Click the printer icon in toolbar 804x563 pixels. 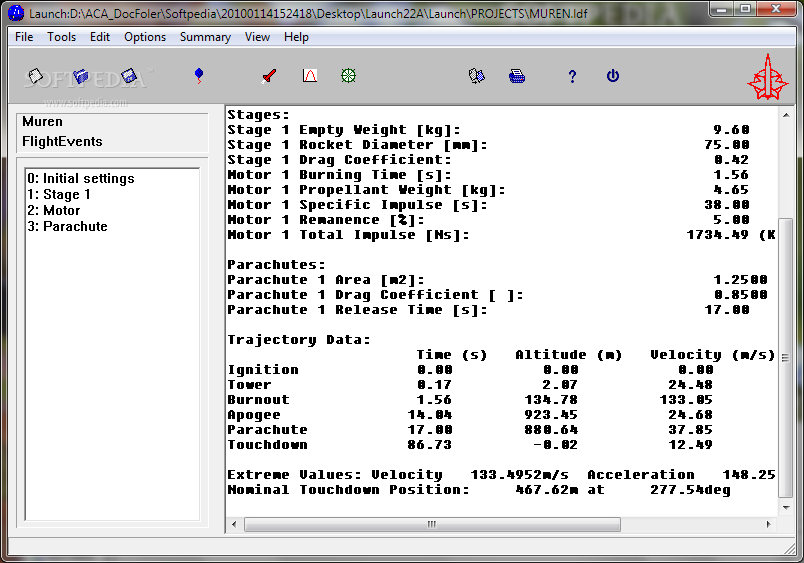517,76
